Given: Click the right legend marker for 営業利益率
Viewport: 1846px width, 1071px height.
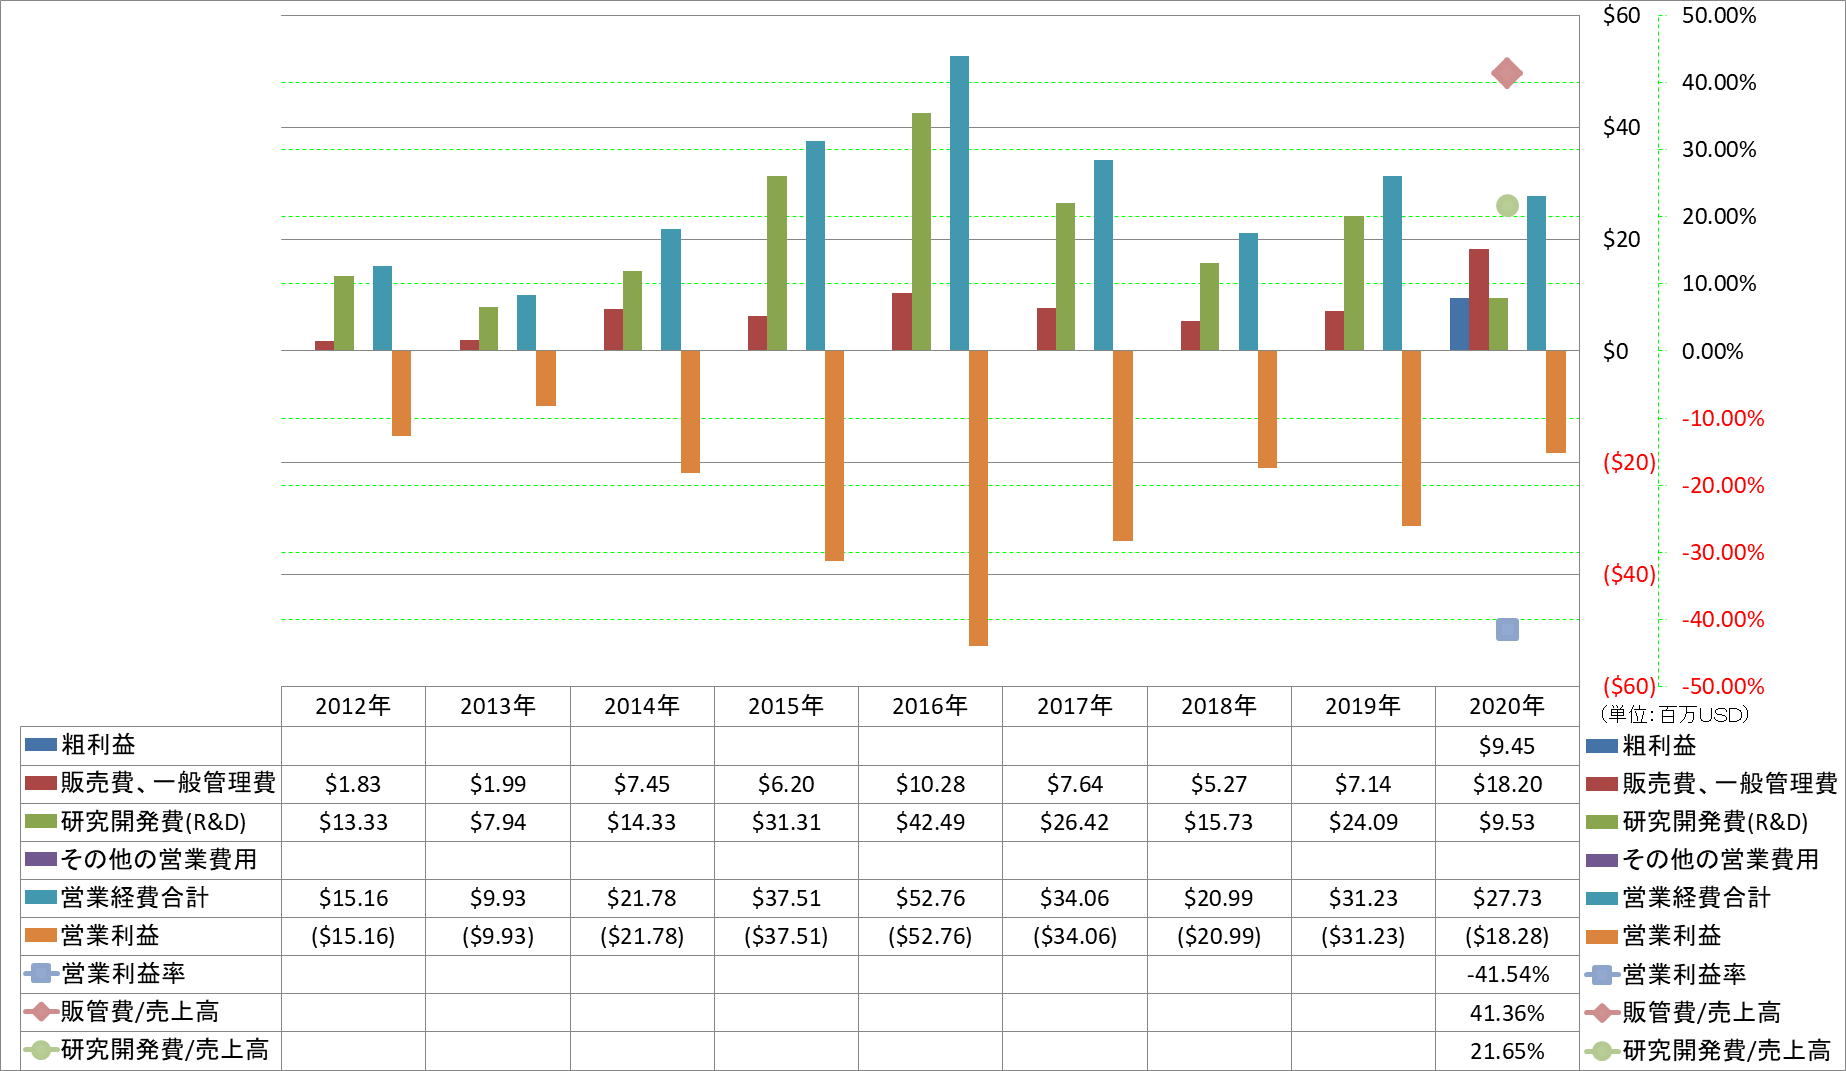Looking at the screenshot, I should pyautogui.click(x=1602, y=974).
